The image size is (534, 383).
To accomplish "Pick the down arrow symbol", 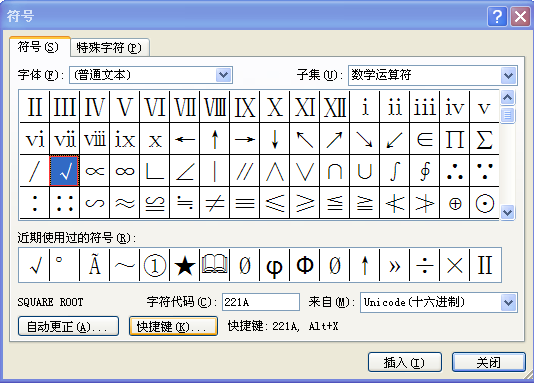I will click(x=274, y=139).
